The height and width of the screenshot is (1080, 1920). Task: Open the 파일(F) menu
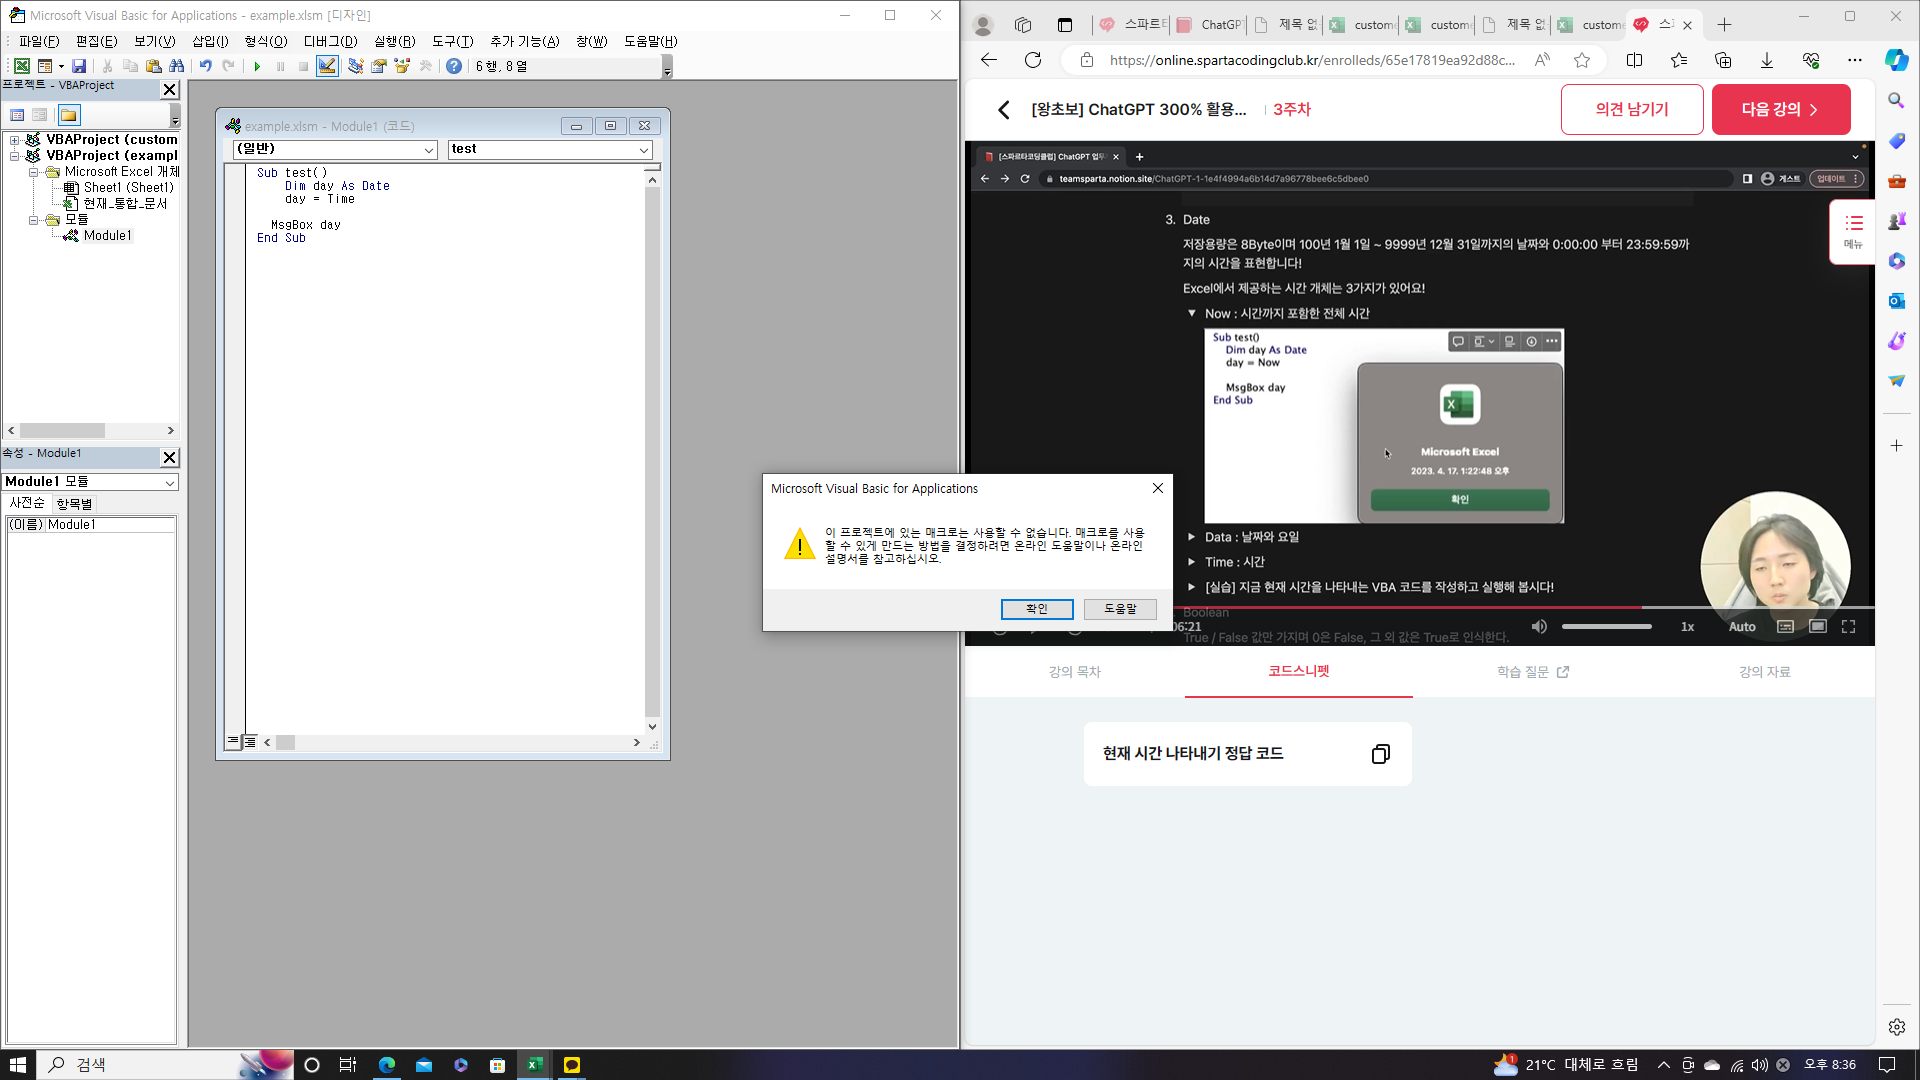point(39,41)
